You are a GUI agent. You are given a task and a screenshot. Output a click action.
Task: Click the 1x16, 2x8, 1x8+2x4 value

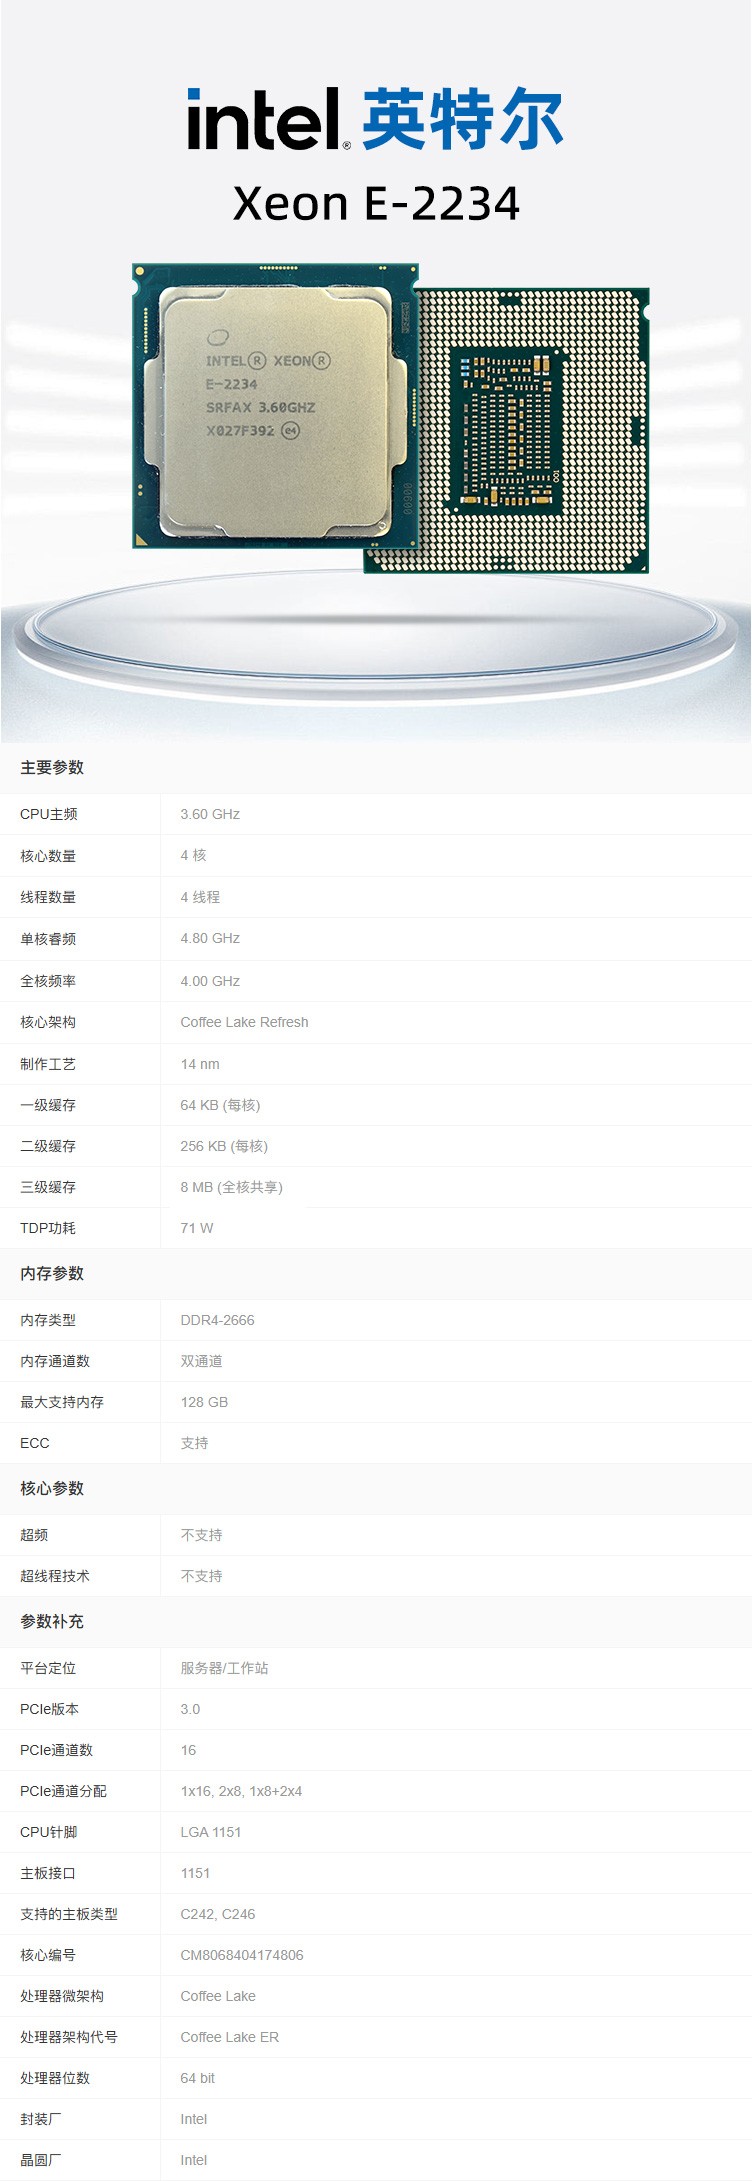[241, 1791]
